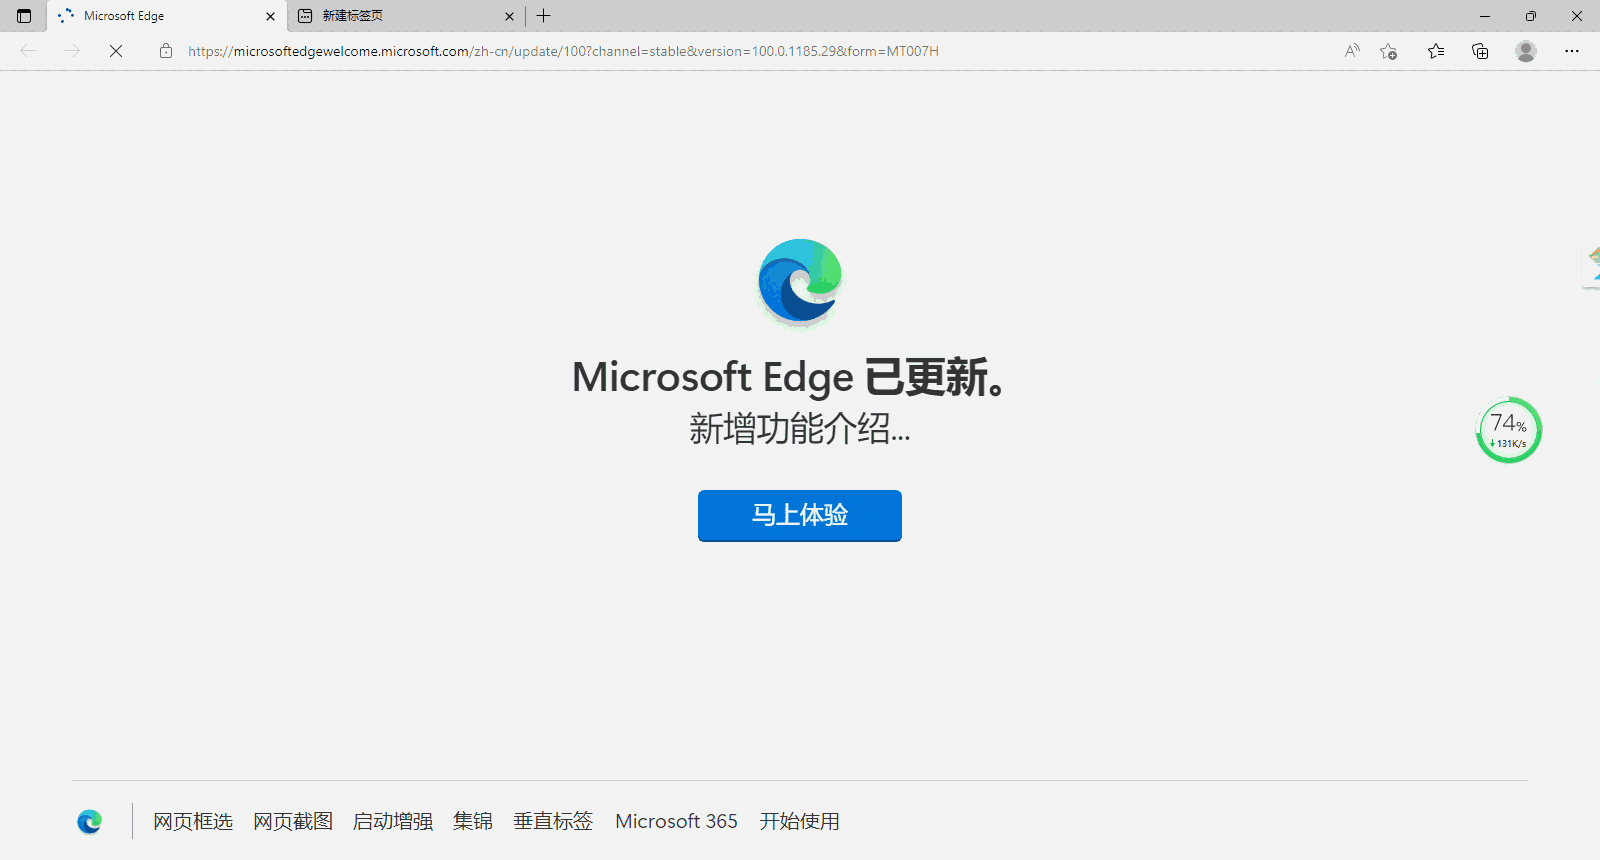Open the Collections panel
Viewport: 1600px width, 860px height.
click(x=1480, y=51)
